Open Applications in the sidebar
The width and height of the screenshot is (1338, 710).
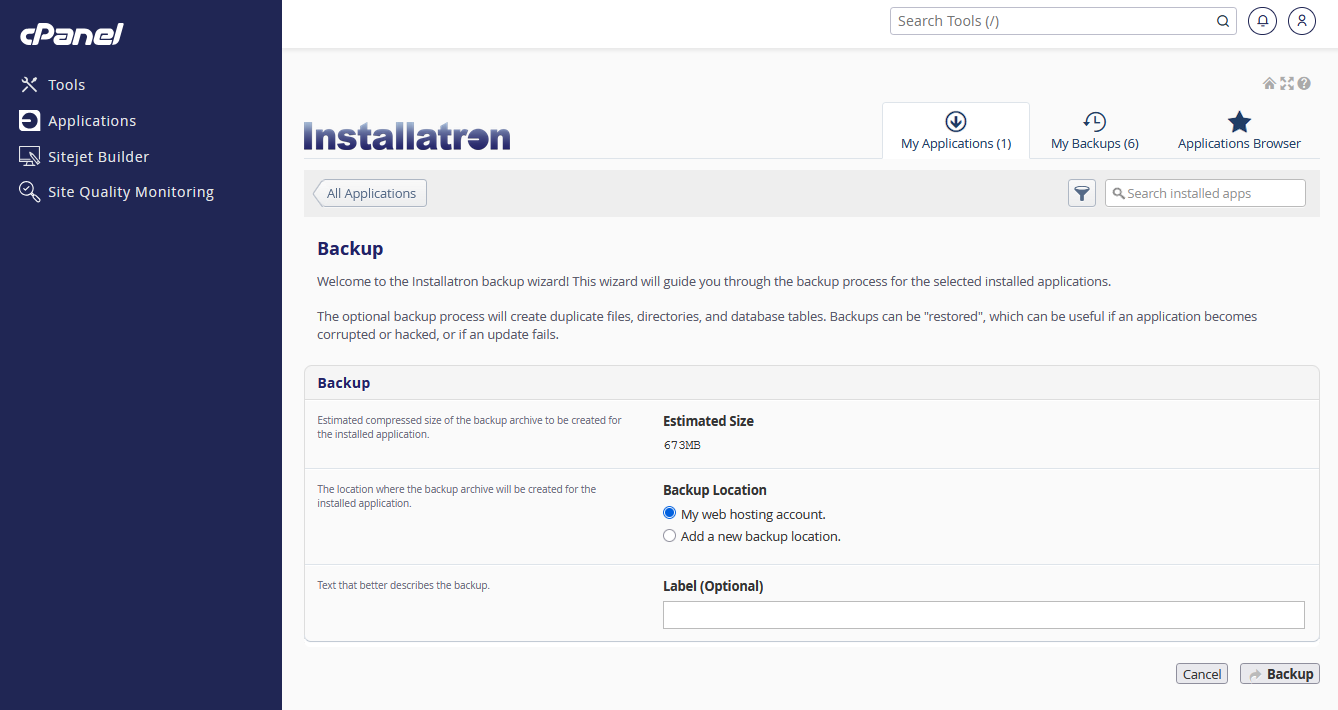[78, 121]
